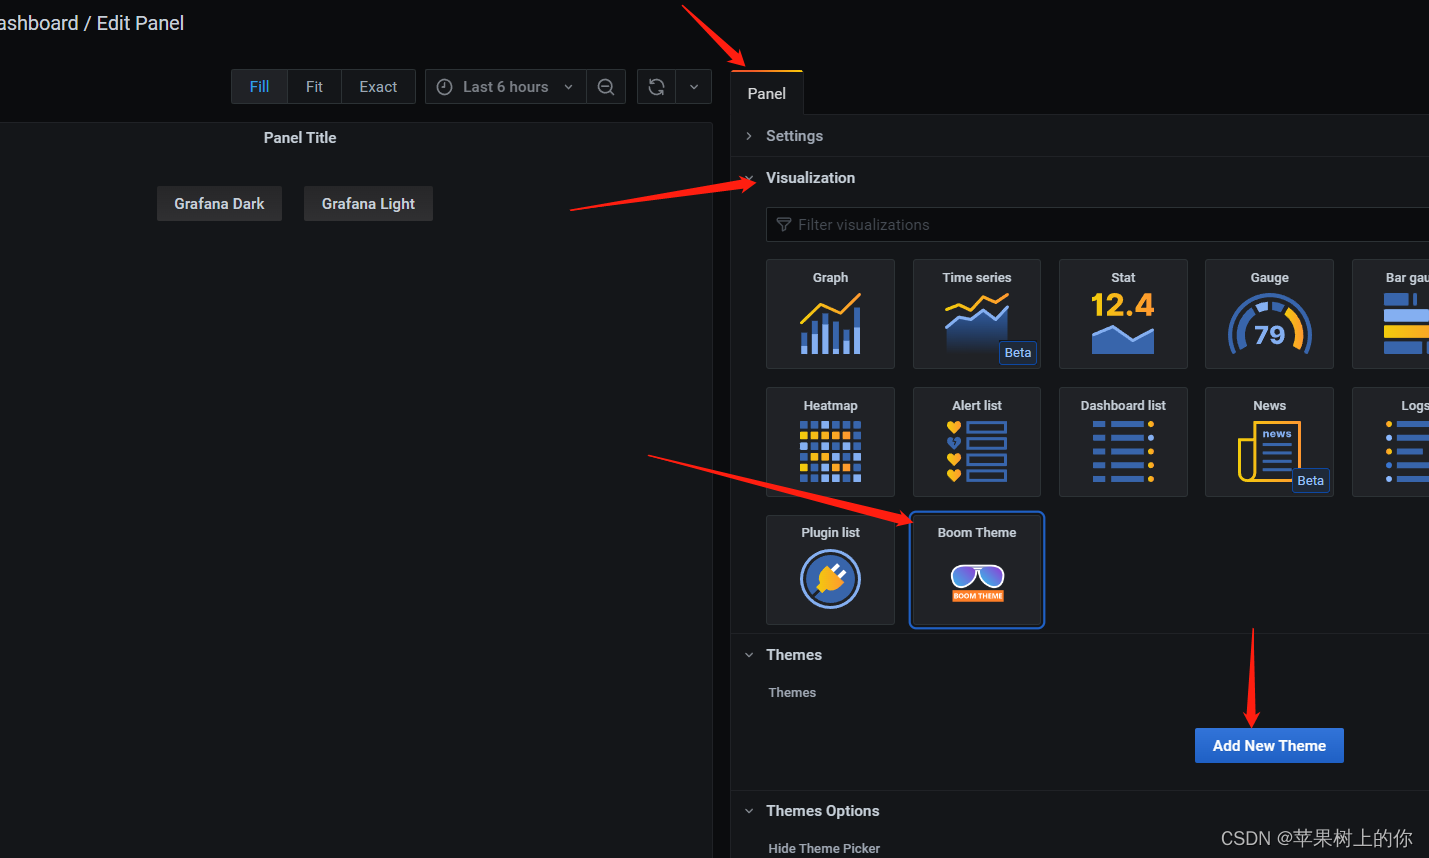Select the News visualization

1269,442
